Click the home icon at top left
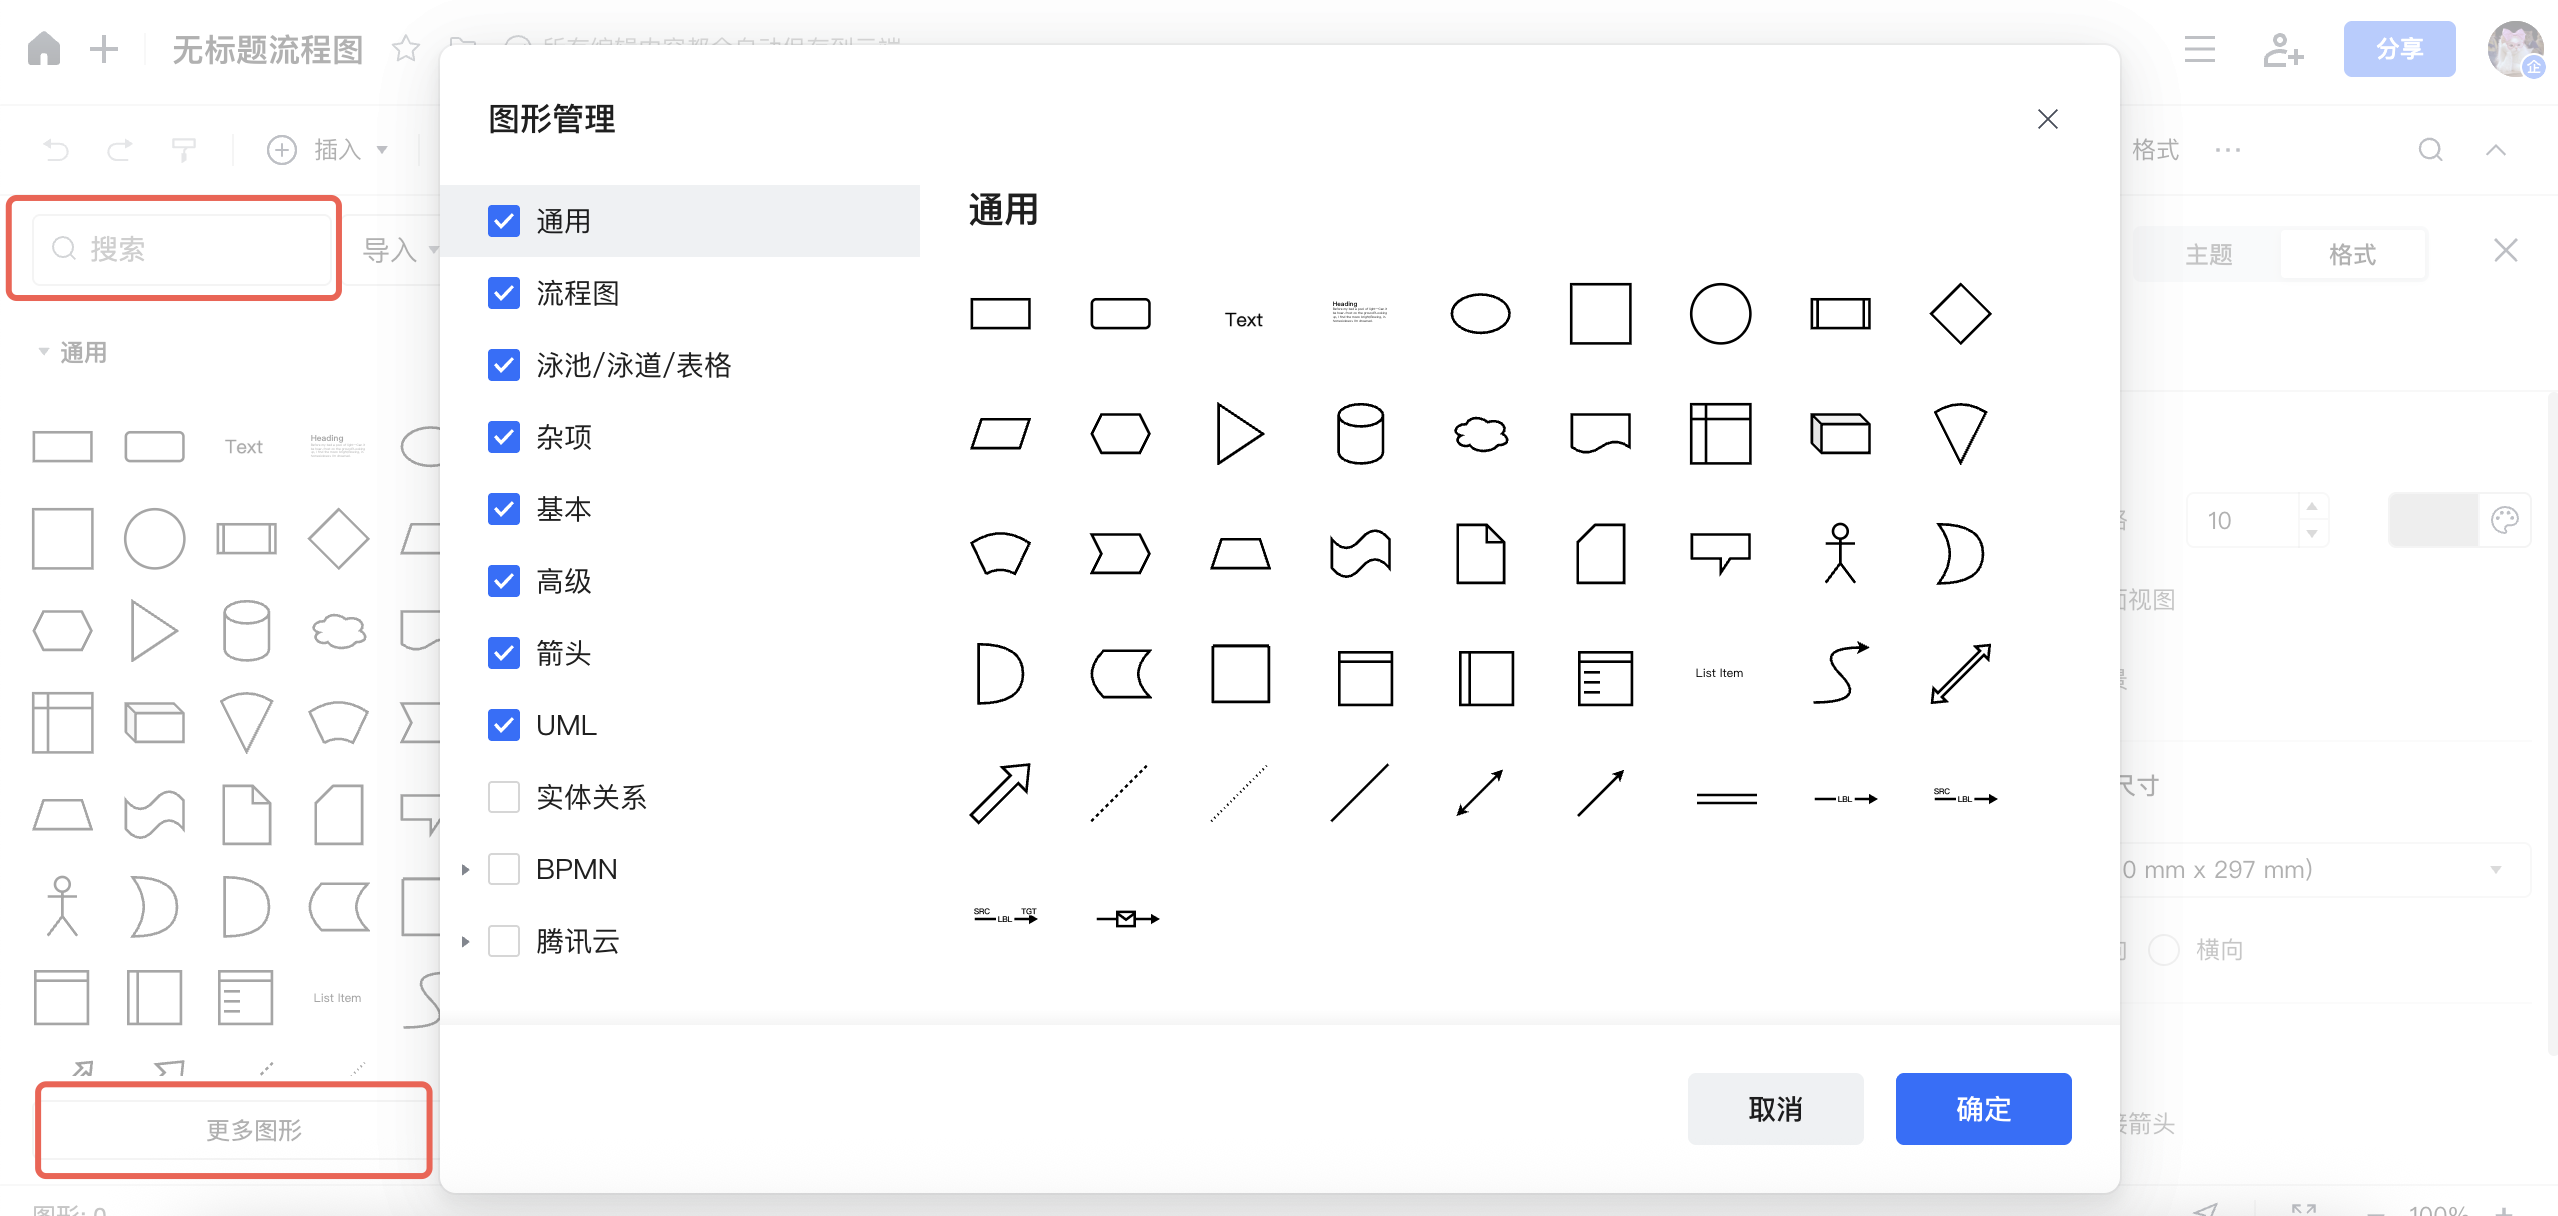This screenshot has height=1216, width=2558. (44, 48)
